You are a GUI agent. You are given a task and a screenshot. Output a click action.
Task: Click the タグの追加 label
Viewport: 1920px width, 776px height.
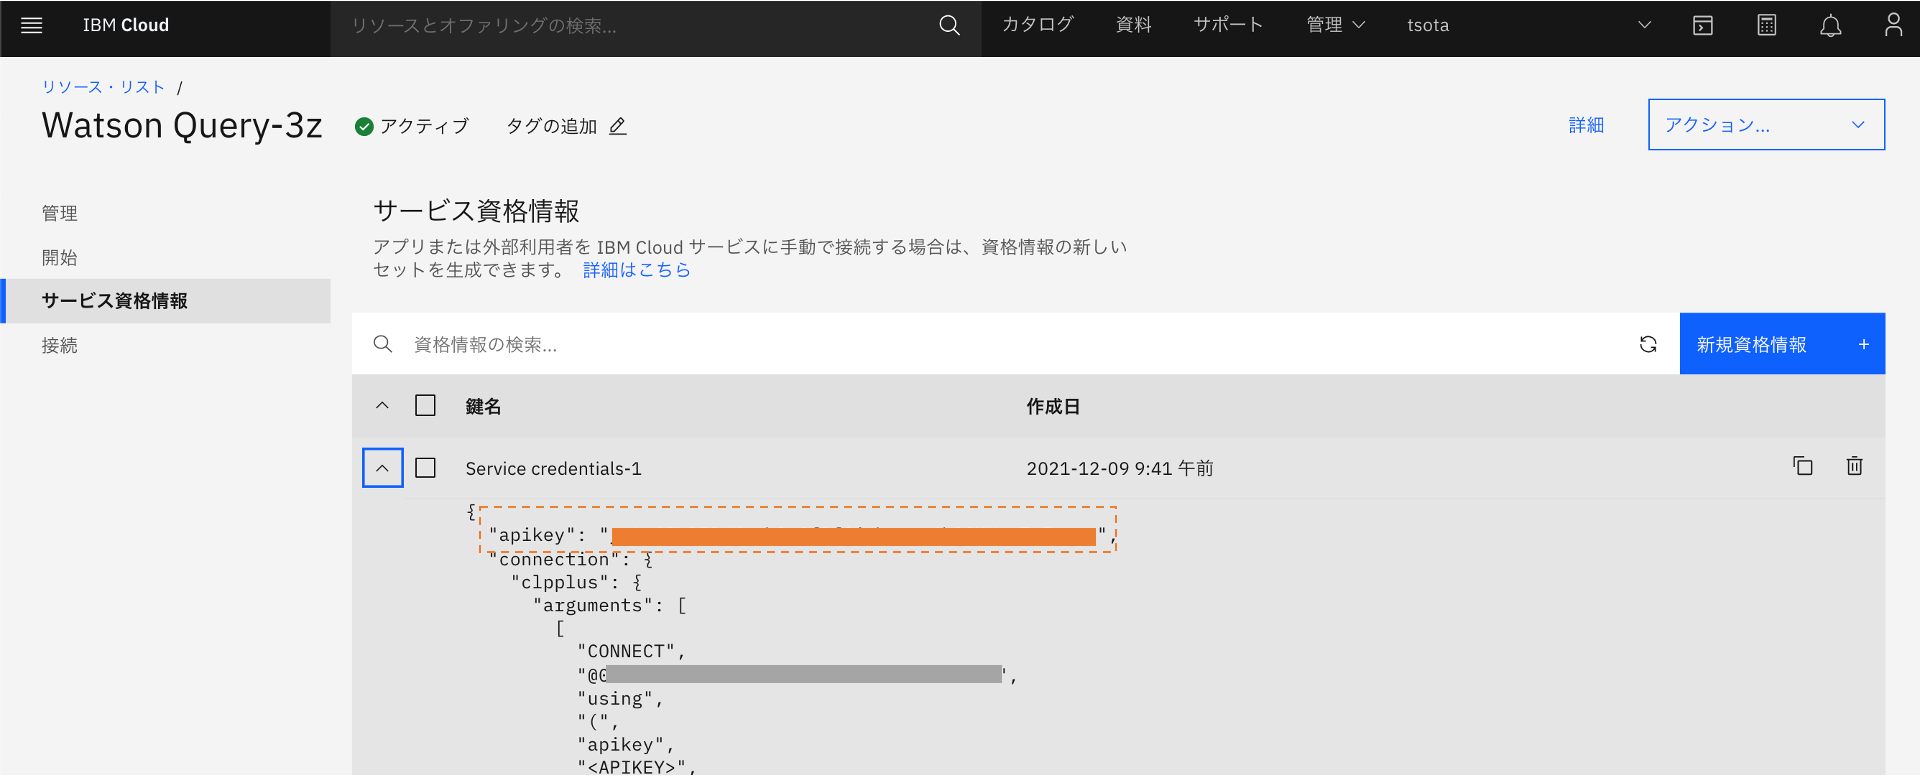(x=551, y=126)
